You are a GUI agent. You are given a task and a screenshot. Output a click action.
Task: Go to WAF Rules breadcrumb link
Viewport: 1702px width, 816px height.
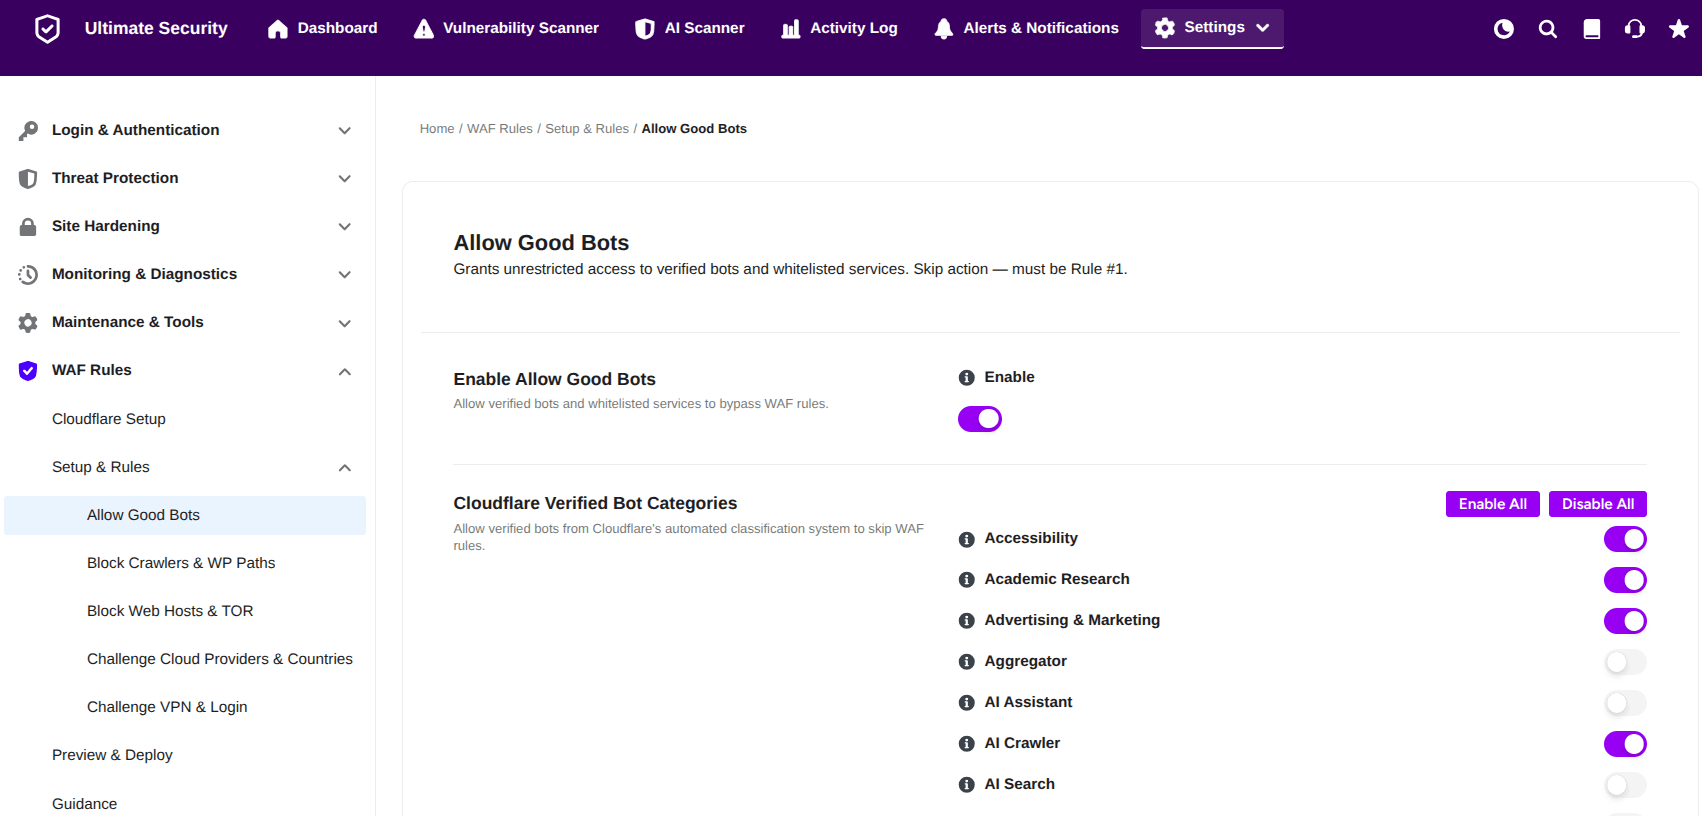[x=500, y=129]
